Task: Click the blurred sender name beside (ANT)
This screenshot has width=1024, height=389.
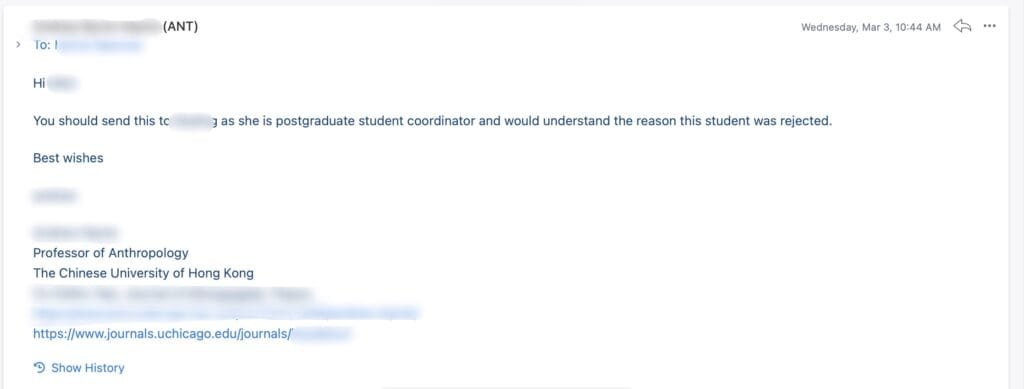Action: click(x=96, y=27)
